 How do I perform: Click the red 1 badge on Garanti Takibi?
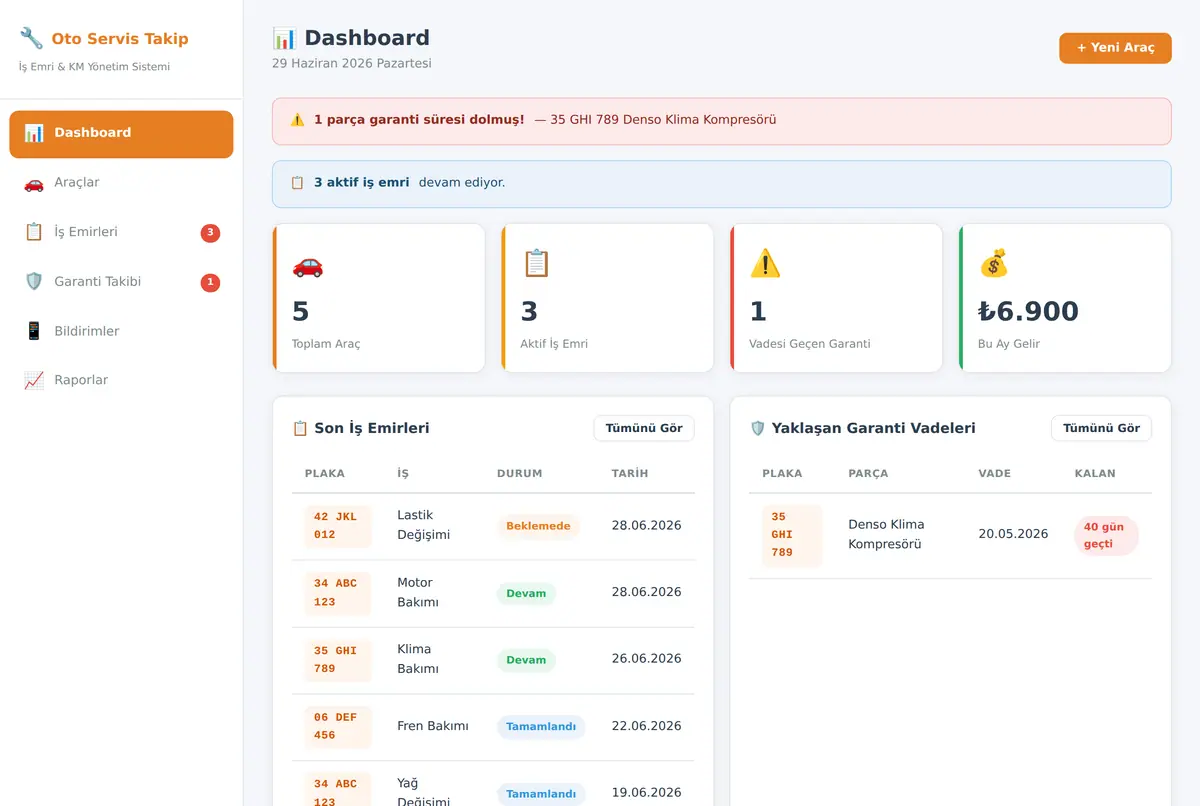point(210,283)
